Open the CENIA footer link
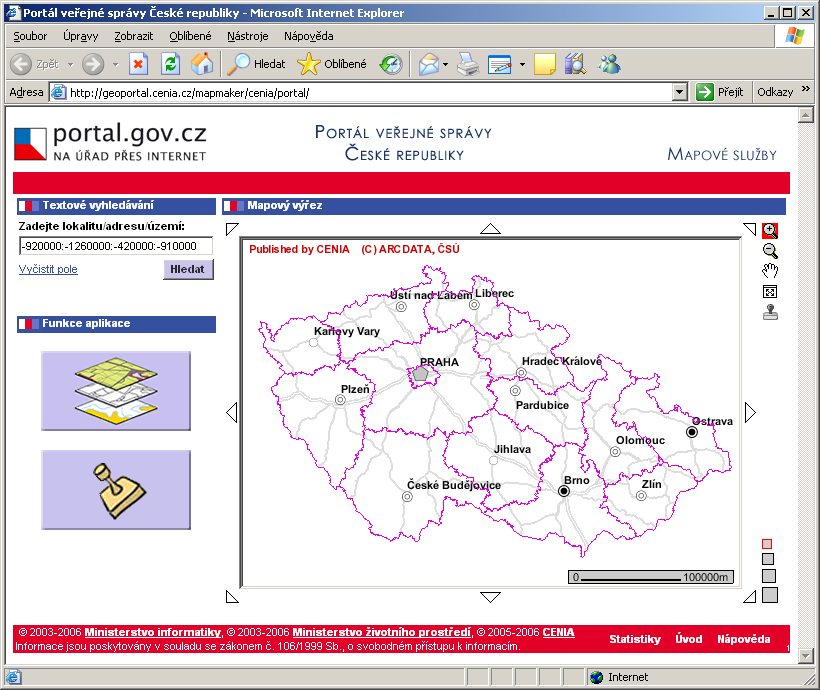 point(558,632)
